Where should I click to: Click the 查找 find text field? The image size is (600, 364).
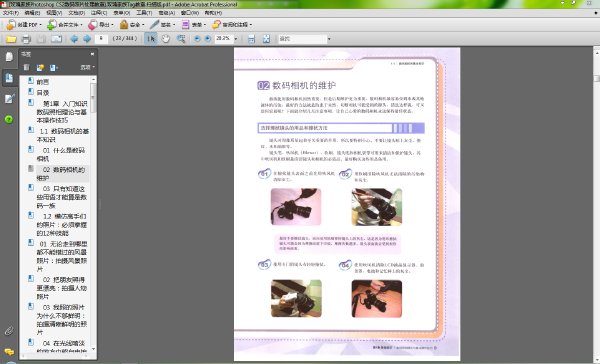coord(302,39)
